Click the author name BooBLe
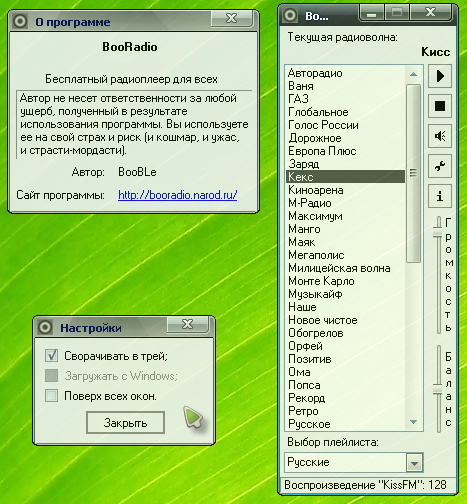This screenshot has height=504, width=467. pyautogui.click(x=137, y=172)
